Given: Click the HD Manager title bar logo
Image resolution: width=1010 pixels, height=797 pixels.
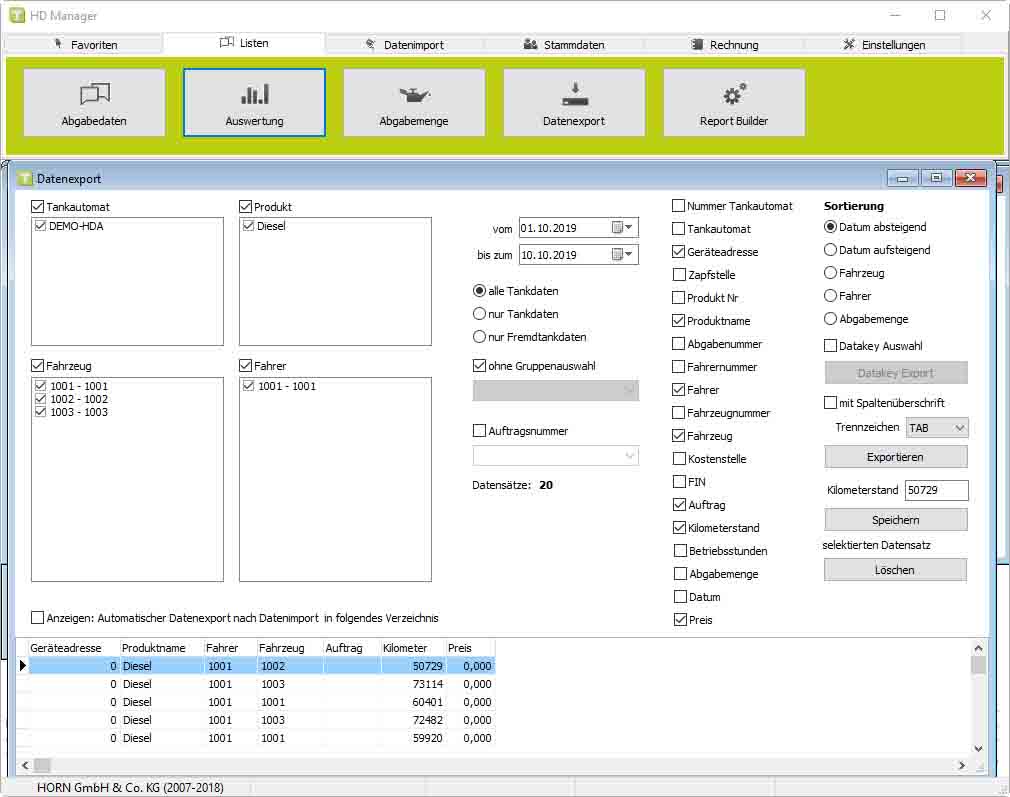Looking at the screenshot, I should coord(16,16).
